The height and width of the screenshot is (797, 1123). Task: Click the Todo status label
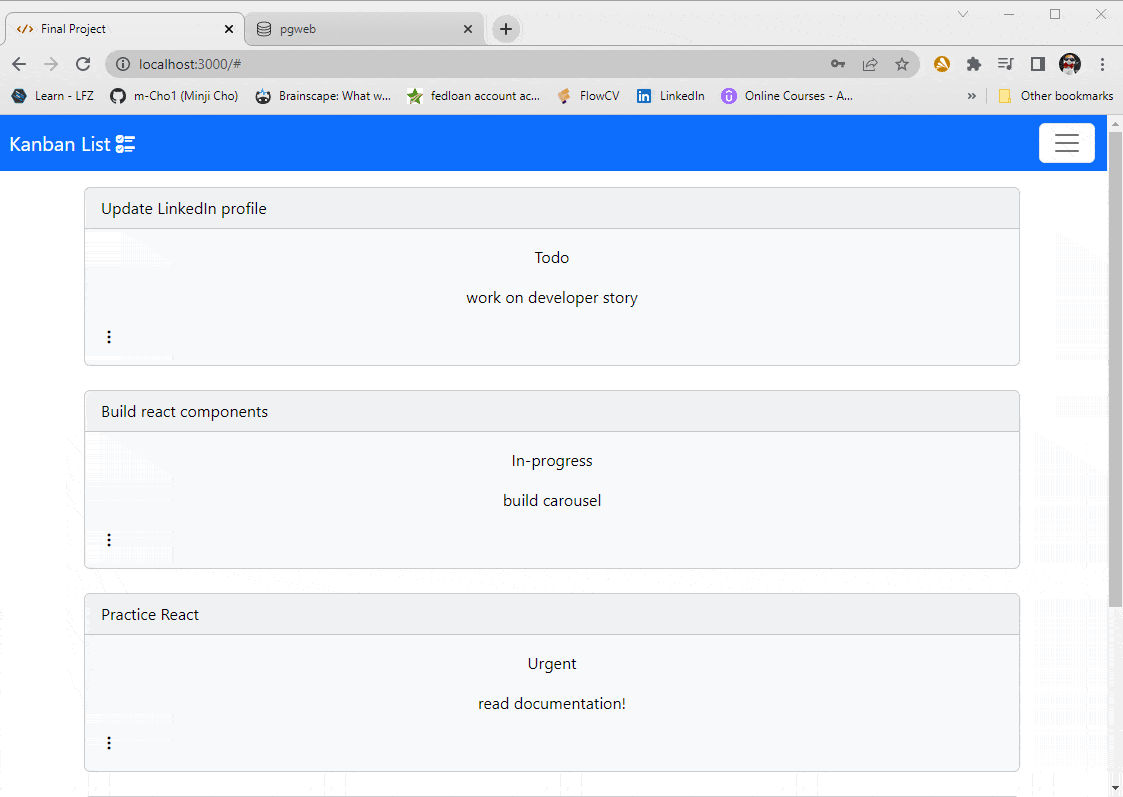551,258
